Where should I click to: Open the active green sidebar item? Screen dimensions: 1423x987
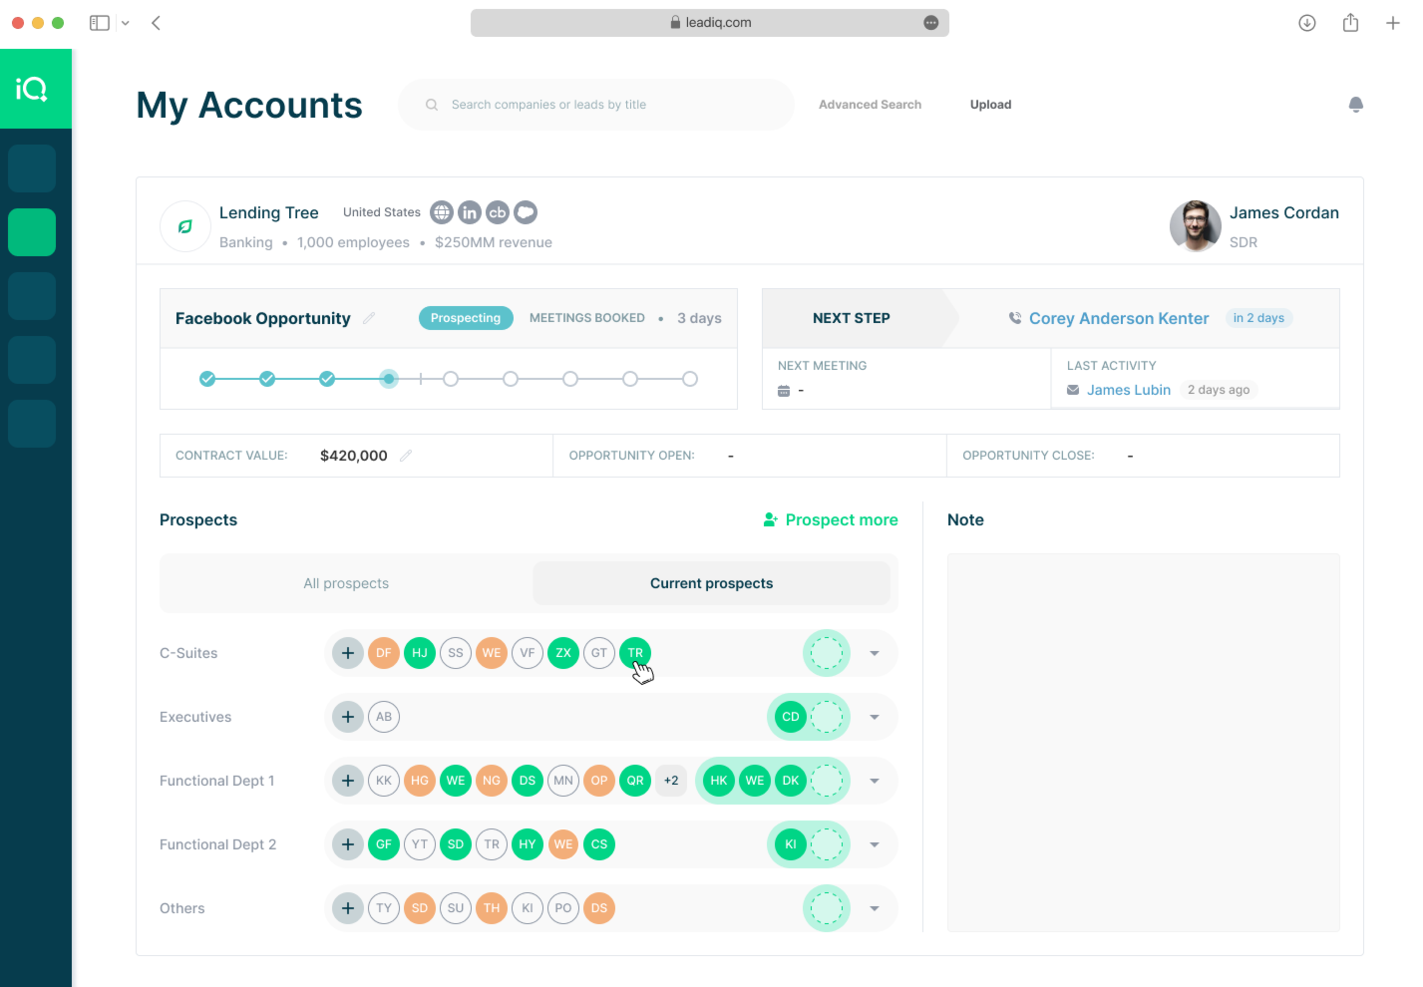point(32,232)
